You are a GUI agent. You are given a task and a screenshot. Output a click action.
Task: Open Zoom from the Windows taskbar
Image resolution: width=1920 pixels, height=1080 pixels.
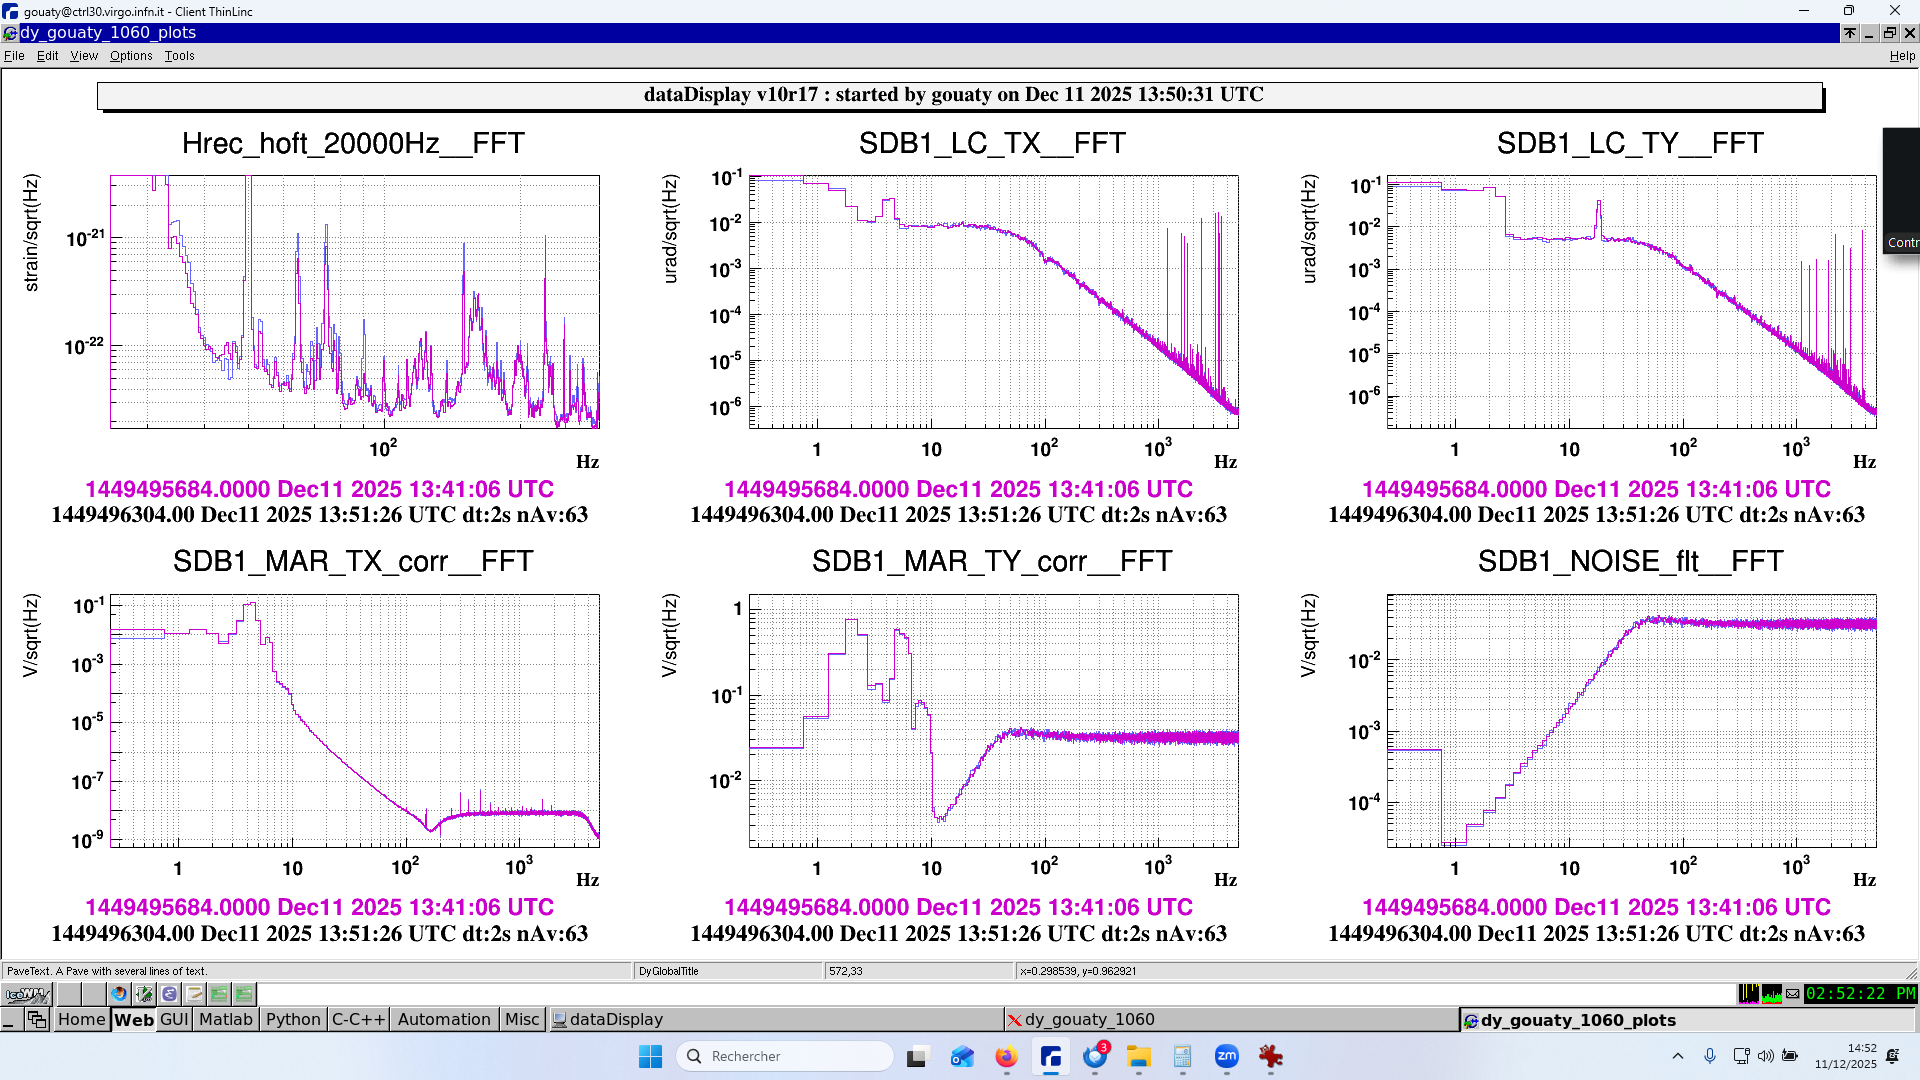point(1226,1056)
